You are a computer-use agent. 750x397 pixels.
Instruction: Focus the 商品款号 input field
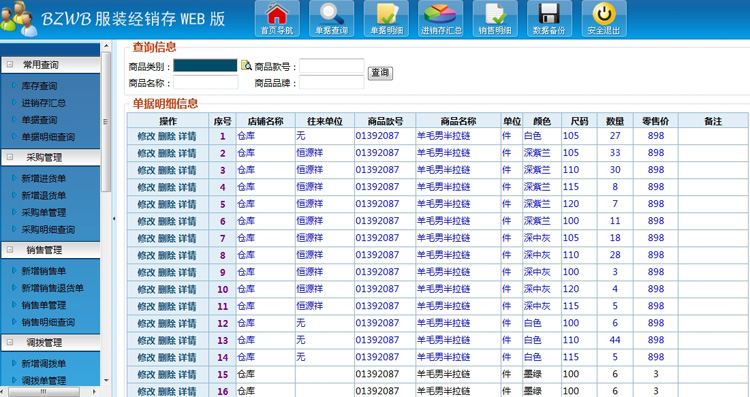point(331,66)
